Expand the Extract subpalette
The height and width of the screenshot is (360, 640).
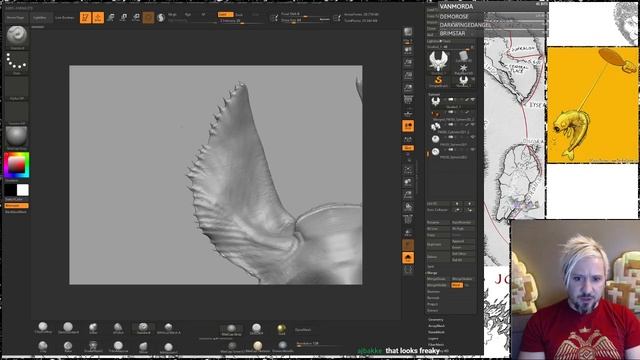tap(433, 311)
